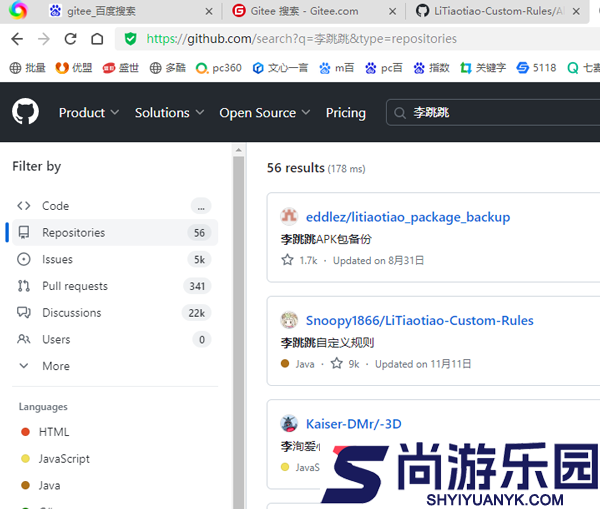Image resolution: width=600 pixels, height=509 pixels.
Task: Open the Pricing page
Action: point(346,113)
